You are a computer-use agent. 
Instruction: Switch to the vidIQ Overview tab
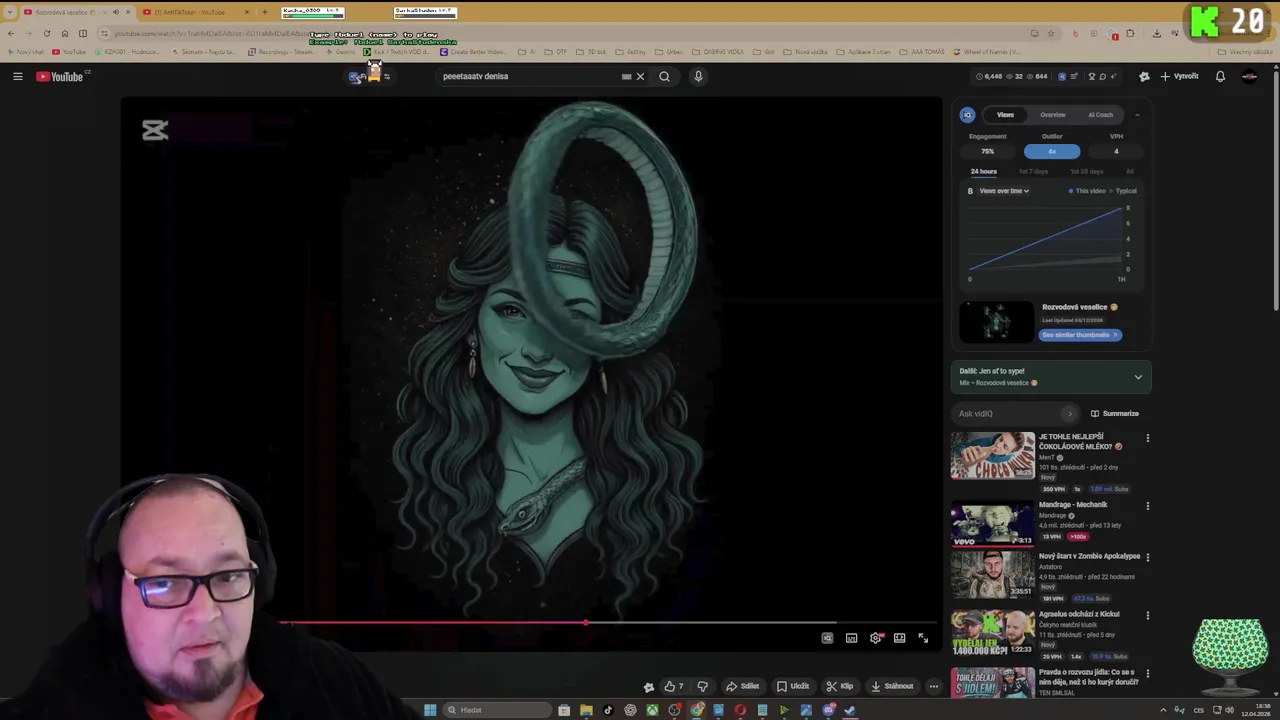(1053, 115)
